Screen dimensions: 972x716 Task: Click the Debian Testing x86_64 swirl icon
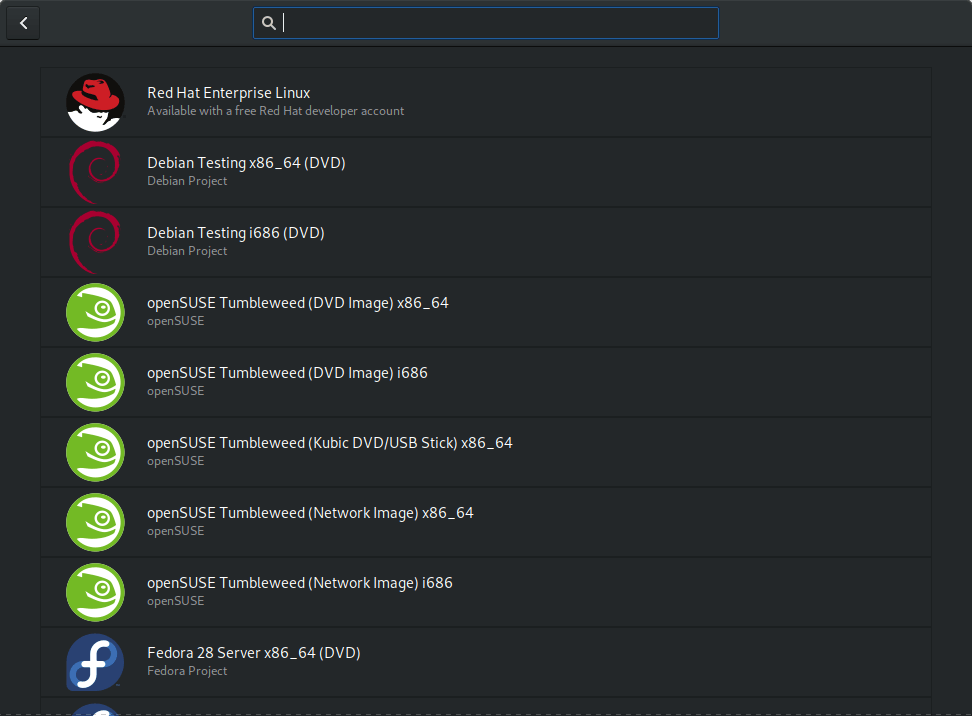click(x=95, y=172)
